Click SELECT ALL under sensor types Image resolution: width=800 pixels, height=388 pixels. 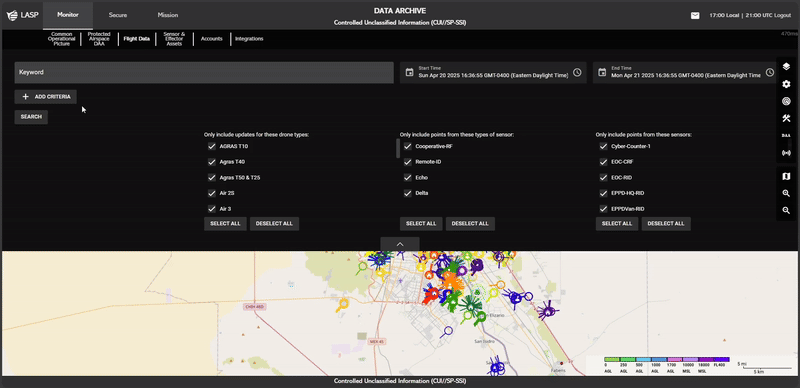[x=421, y=224]
